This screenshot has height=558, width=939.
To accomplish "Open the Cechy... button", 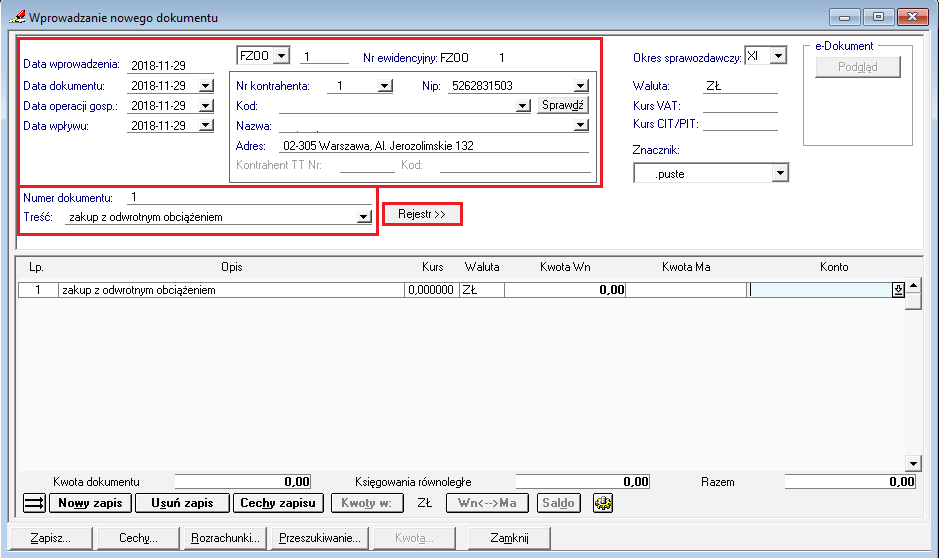I will pyautogui.click(x=138, y=538).
